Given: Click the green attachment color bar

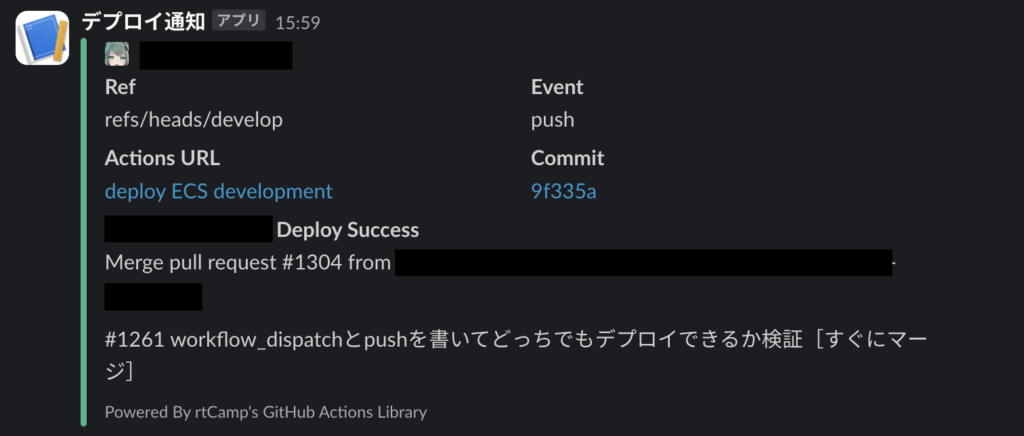Looking at the screenshot, I should (84, 232).
